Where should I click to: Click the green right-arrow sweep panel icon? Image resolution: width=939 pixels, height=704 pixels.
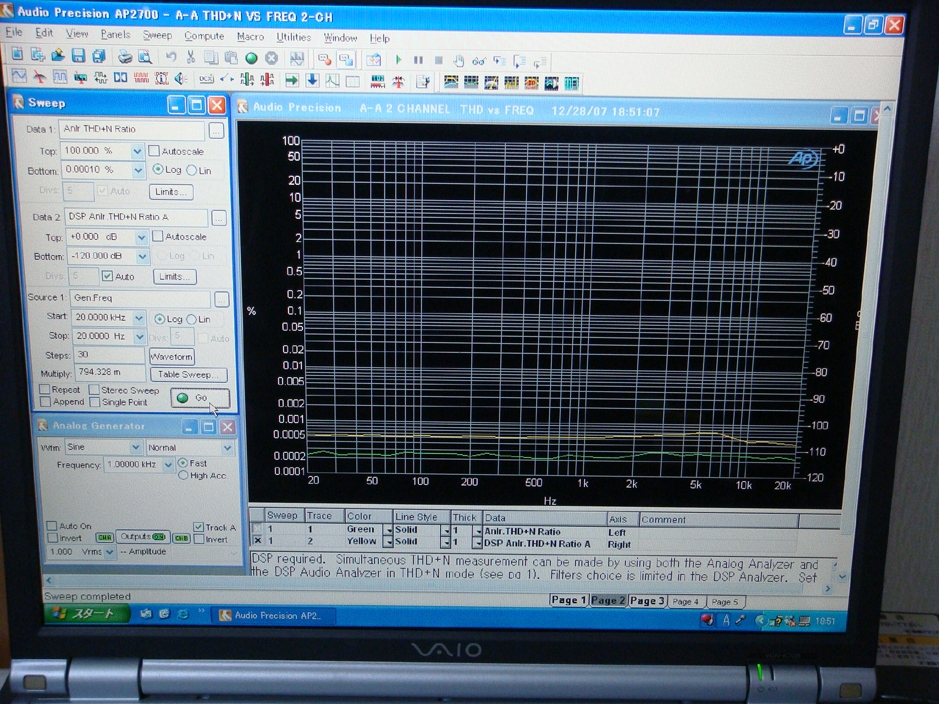click(x=292, y=80)
